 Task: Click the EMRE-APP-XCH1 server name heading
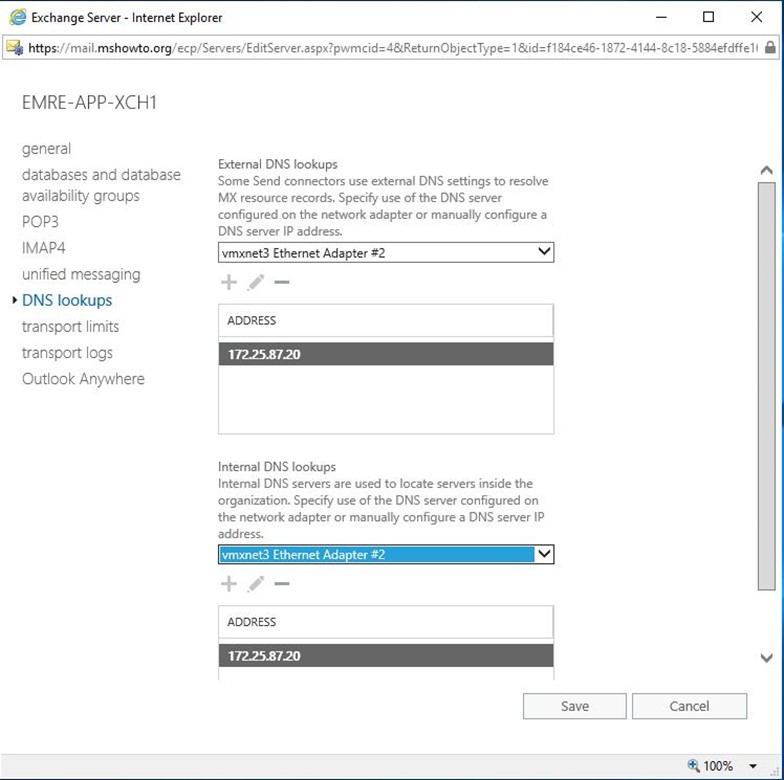point(89,102)
